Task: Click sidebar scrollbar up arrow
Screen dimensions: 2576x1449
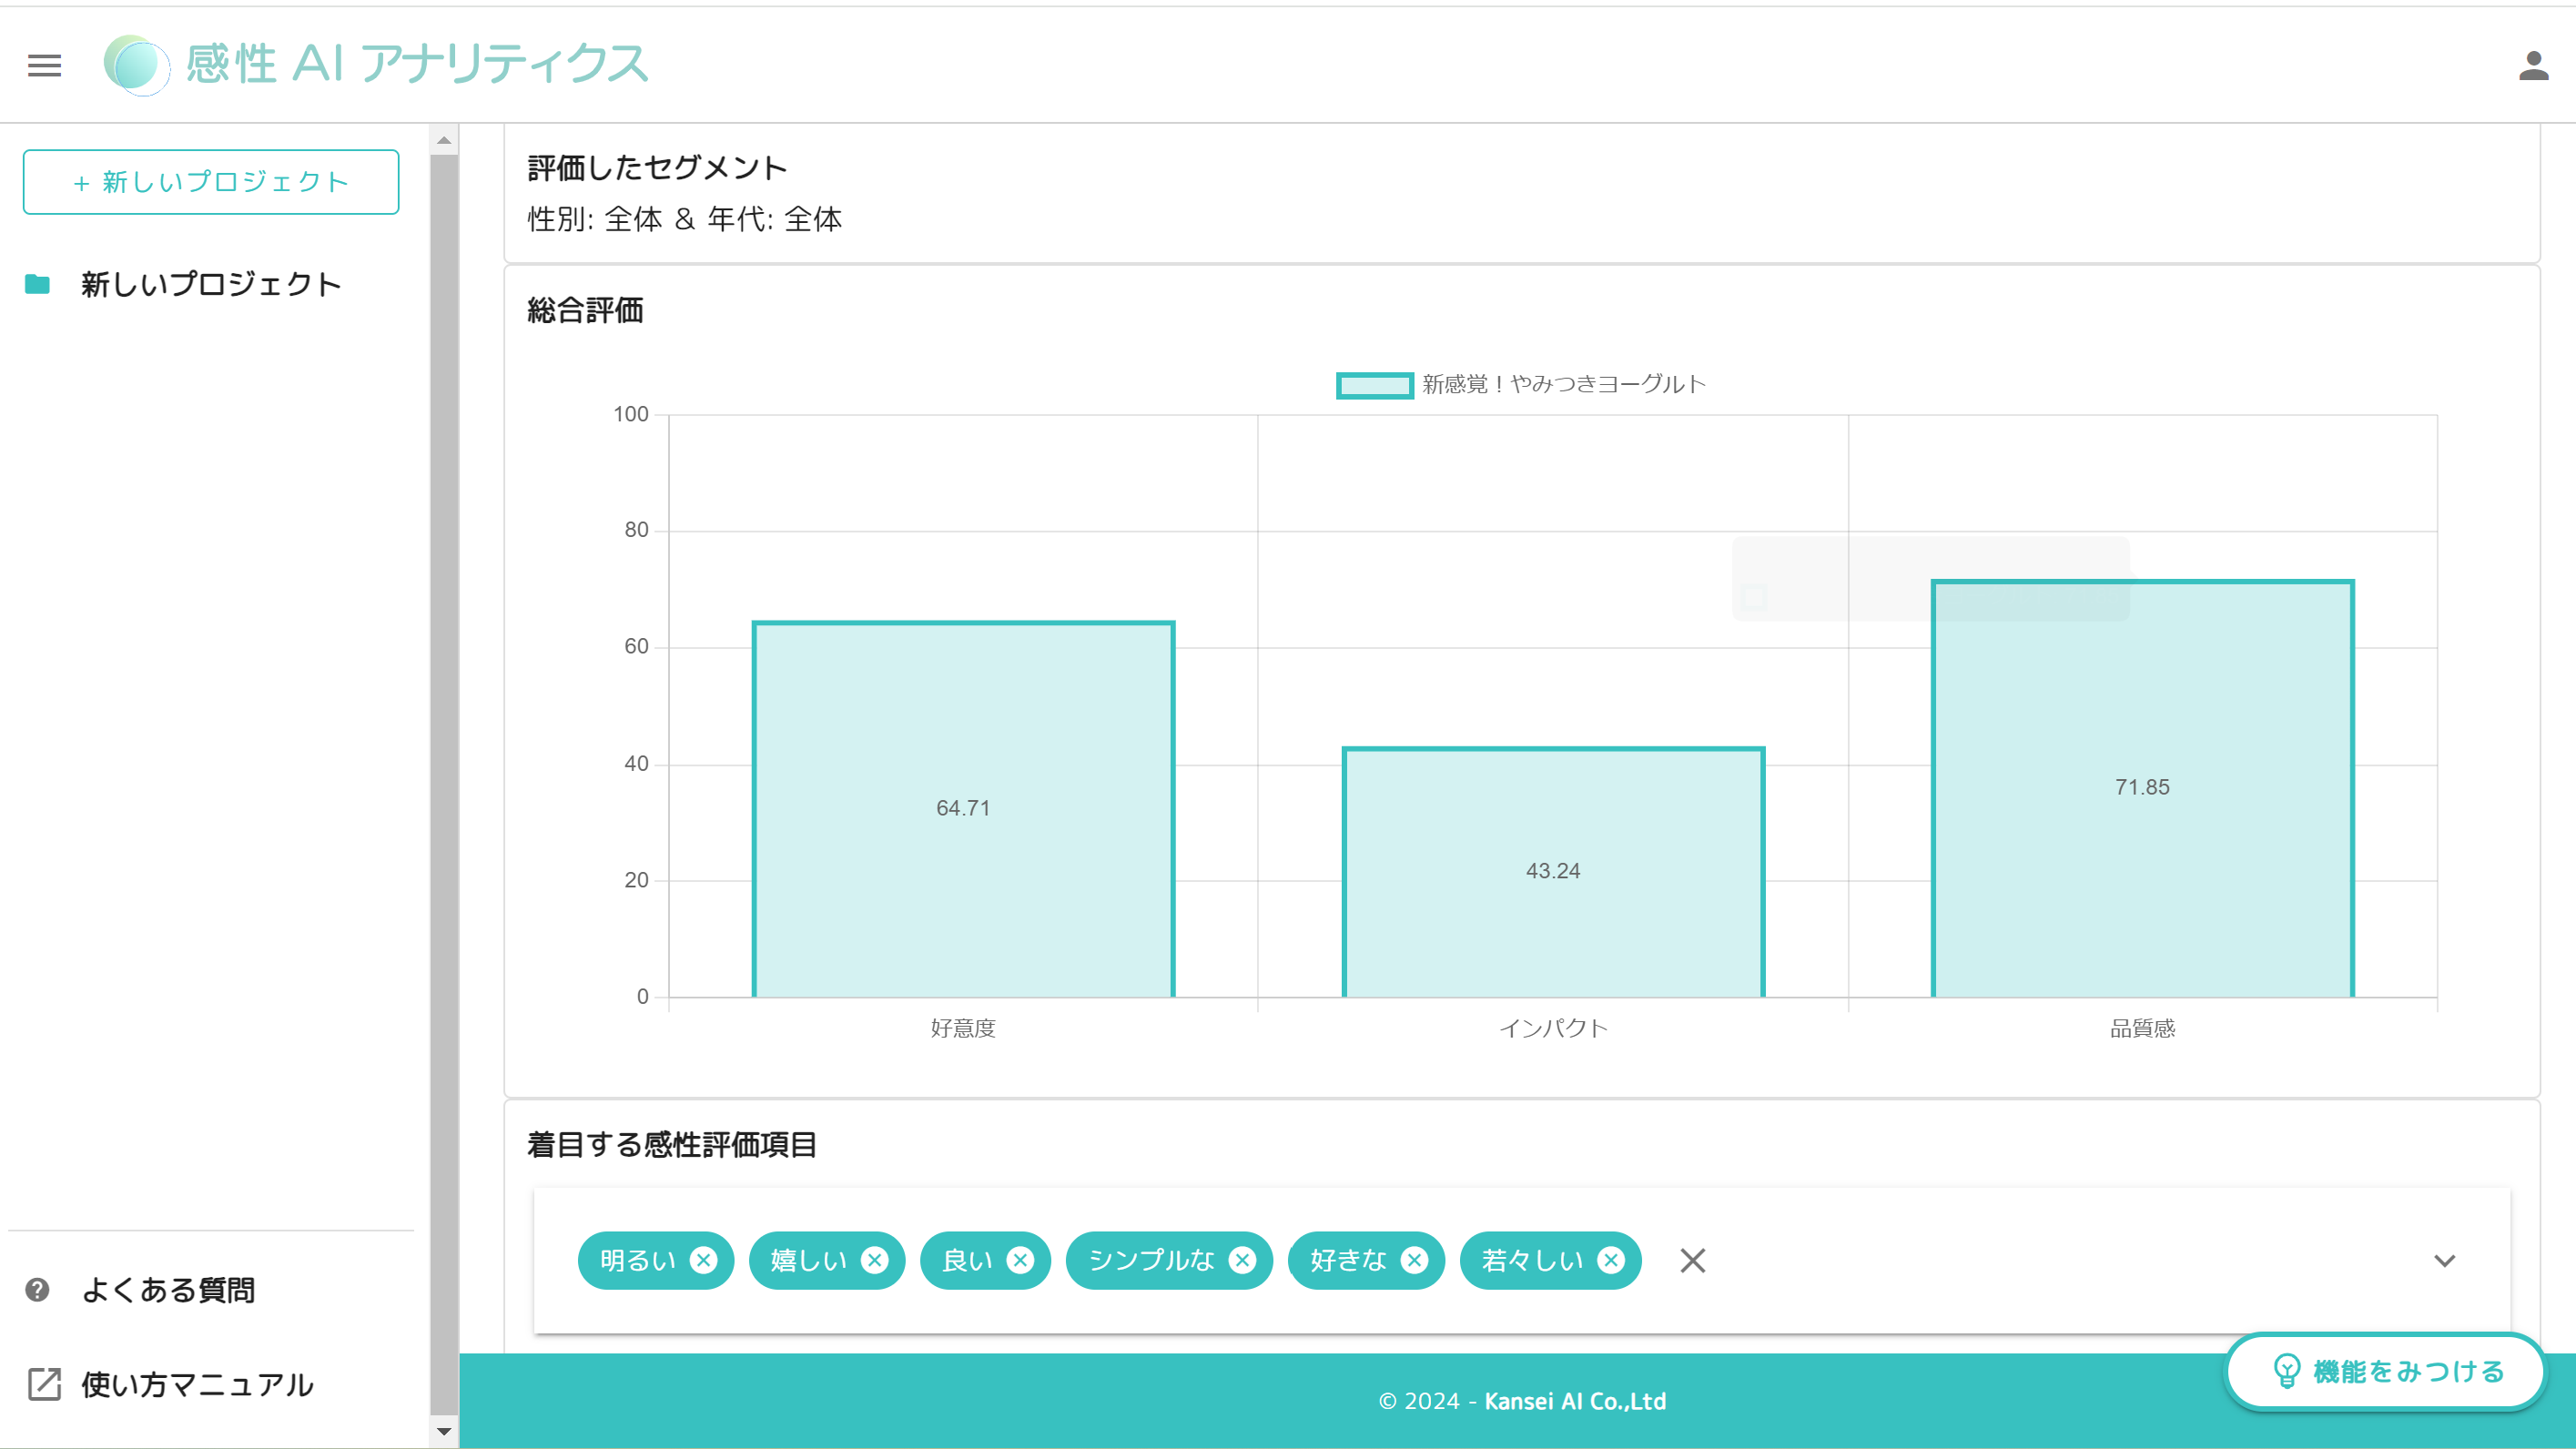Action: [x=444, y=140]
